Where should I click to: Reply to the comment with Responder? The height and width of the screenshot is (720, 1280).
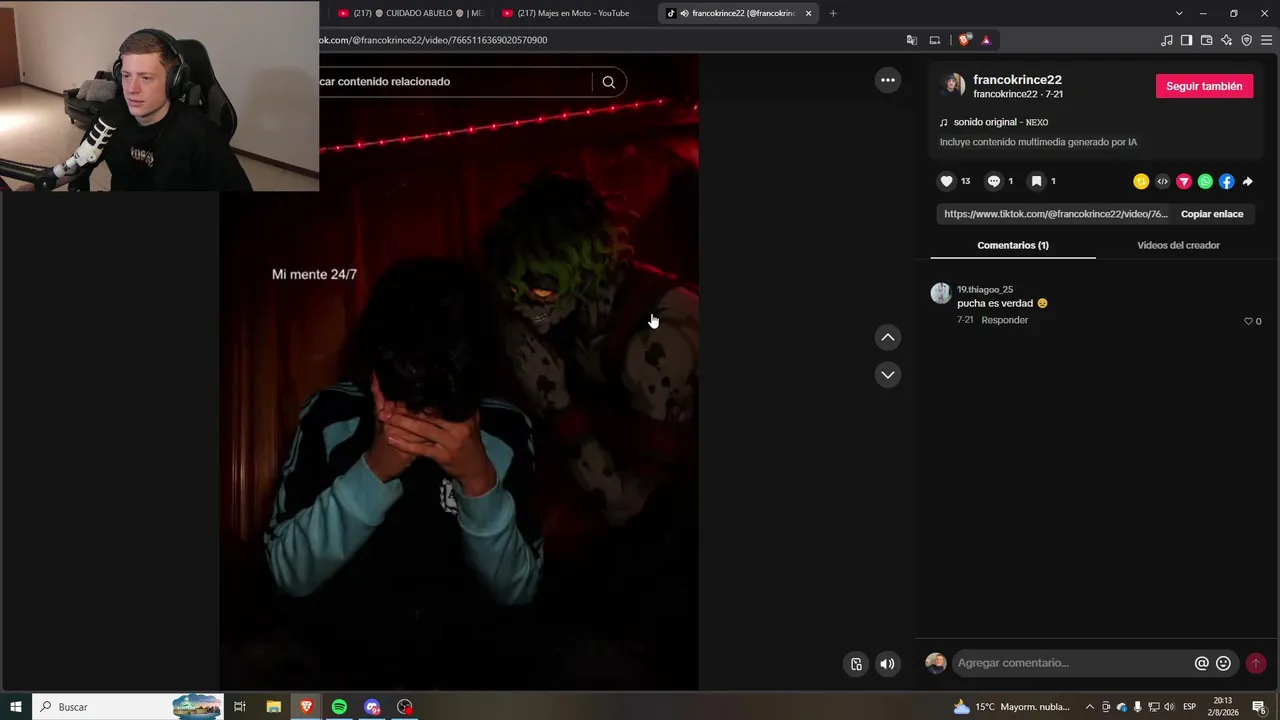[x=1004, y=320]
